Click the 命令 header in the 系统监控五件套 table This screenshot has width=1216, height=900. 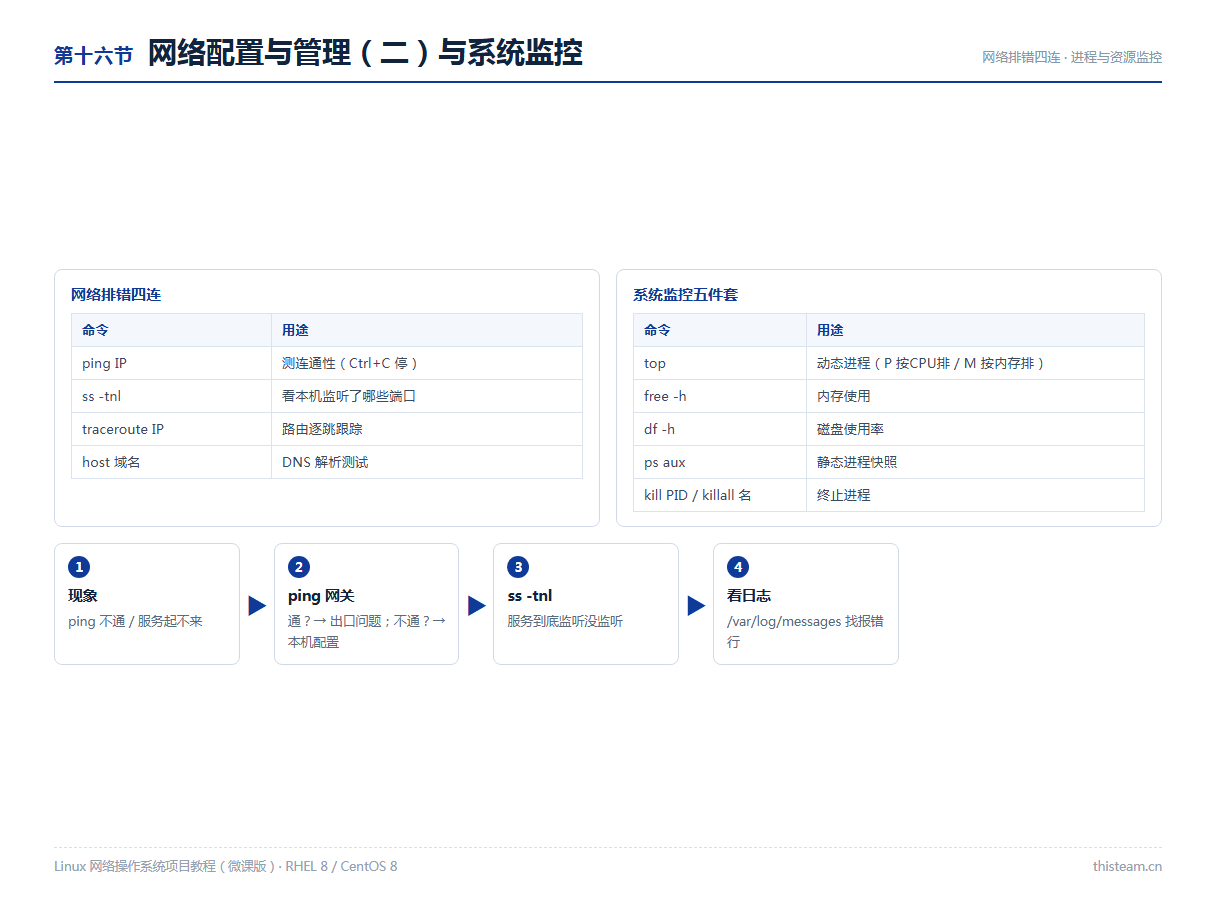click(x=720, y=330)
